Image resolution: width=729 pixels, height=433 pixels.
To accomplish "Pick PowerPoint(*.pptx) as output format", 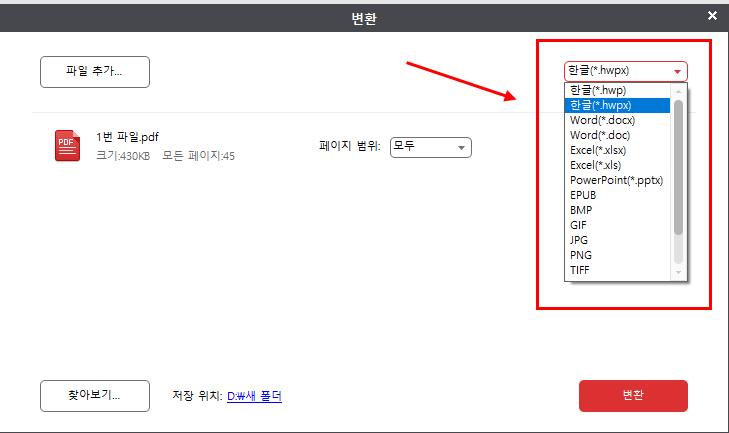I will [617, 180].
